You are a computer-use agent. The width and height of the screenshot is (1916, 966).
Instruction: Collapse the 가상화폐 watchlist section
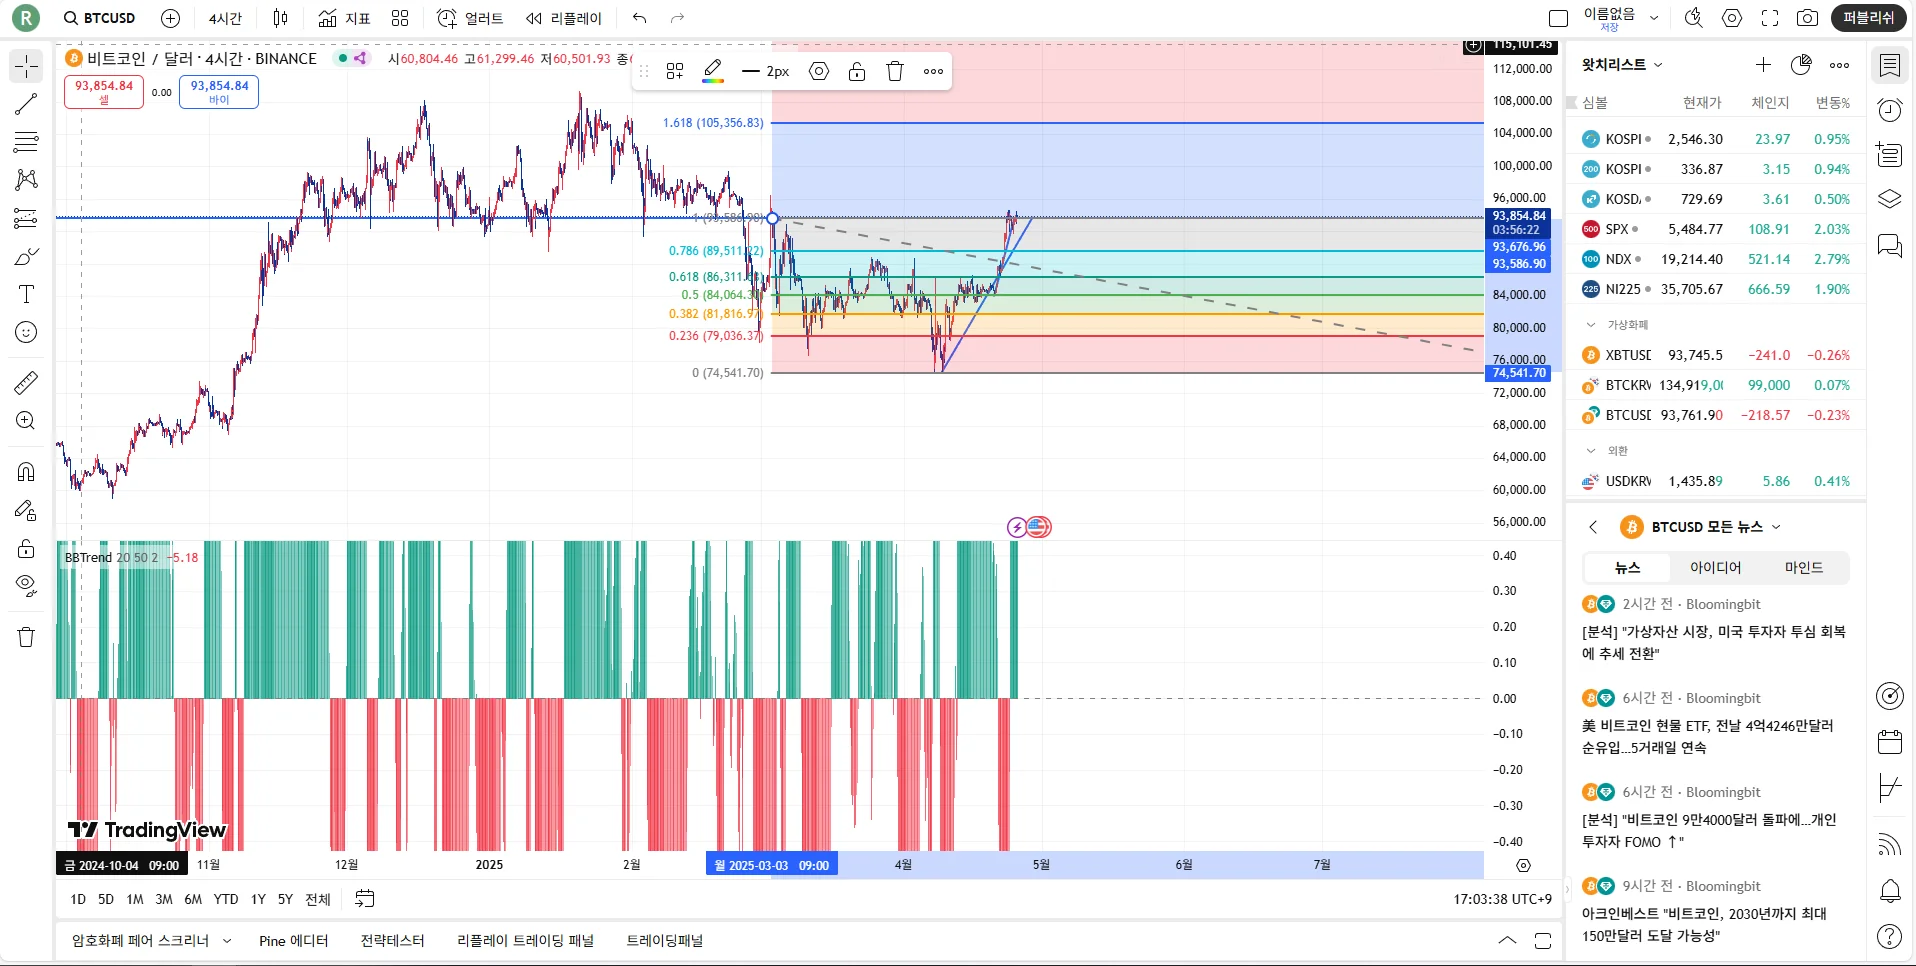click(x=1591, y=325)
